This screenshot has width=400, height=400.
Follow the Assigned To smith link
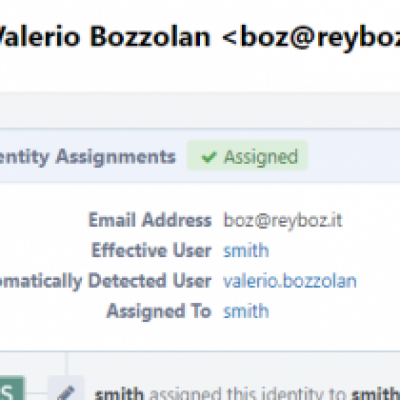click(246, 311)
